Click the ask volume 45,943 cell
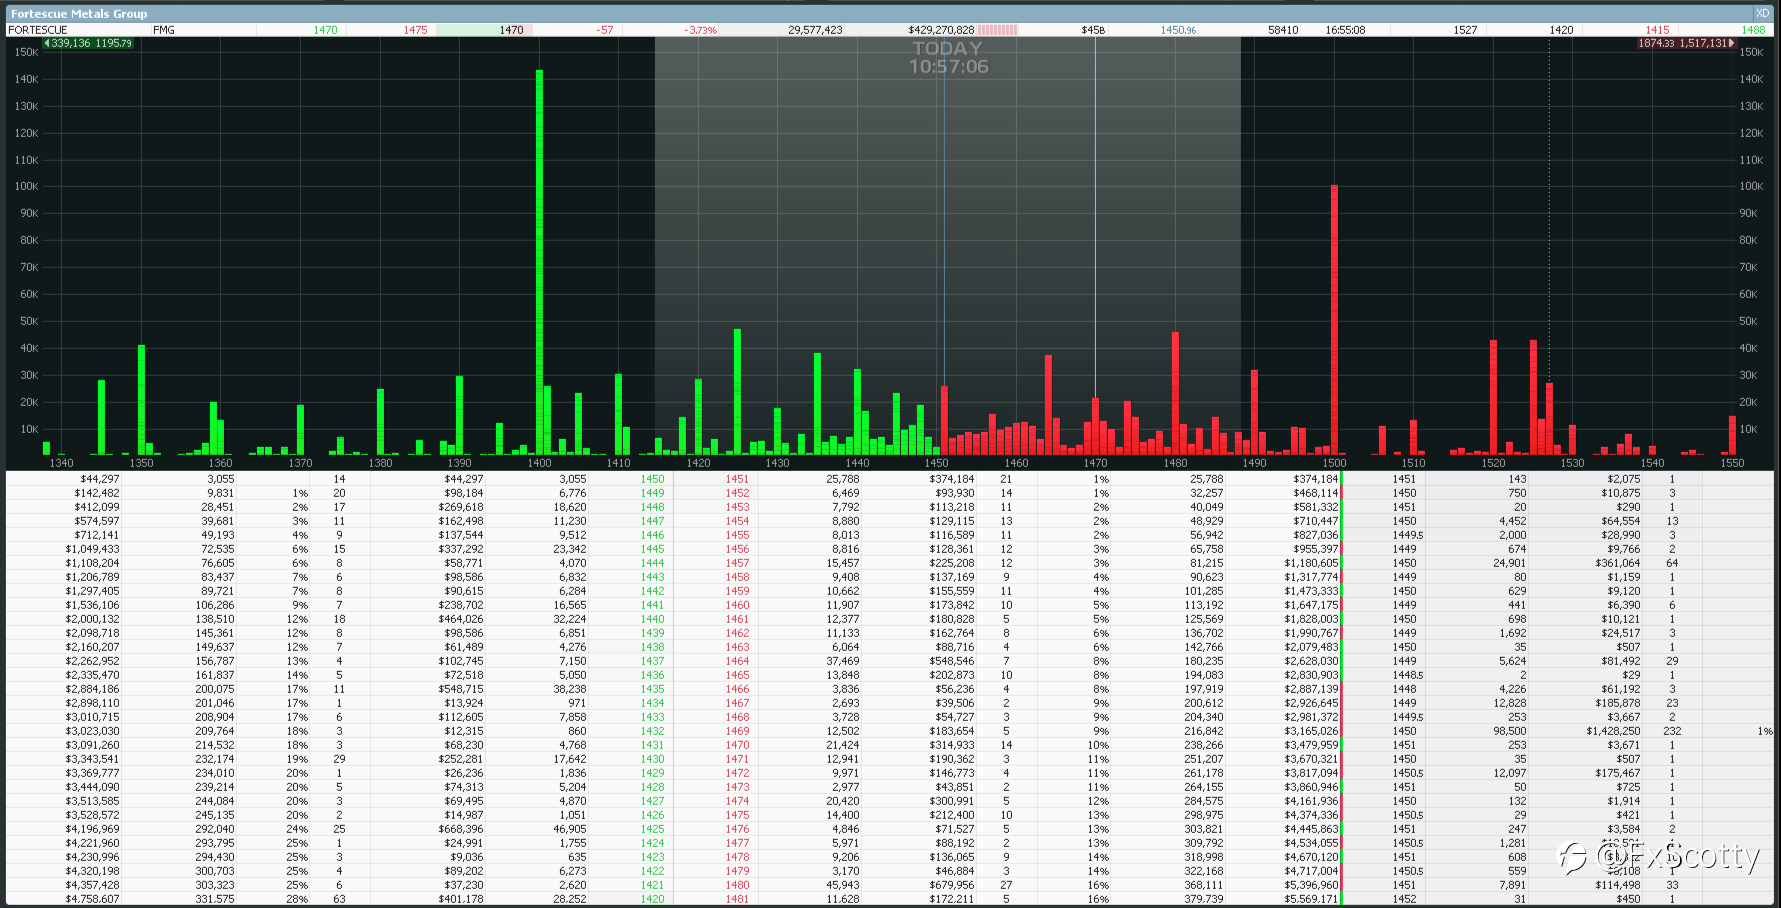1781x908 pixels. point(843,885)
